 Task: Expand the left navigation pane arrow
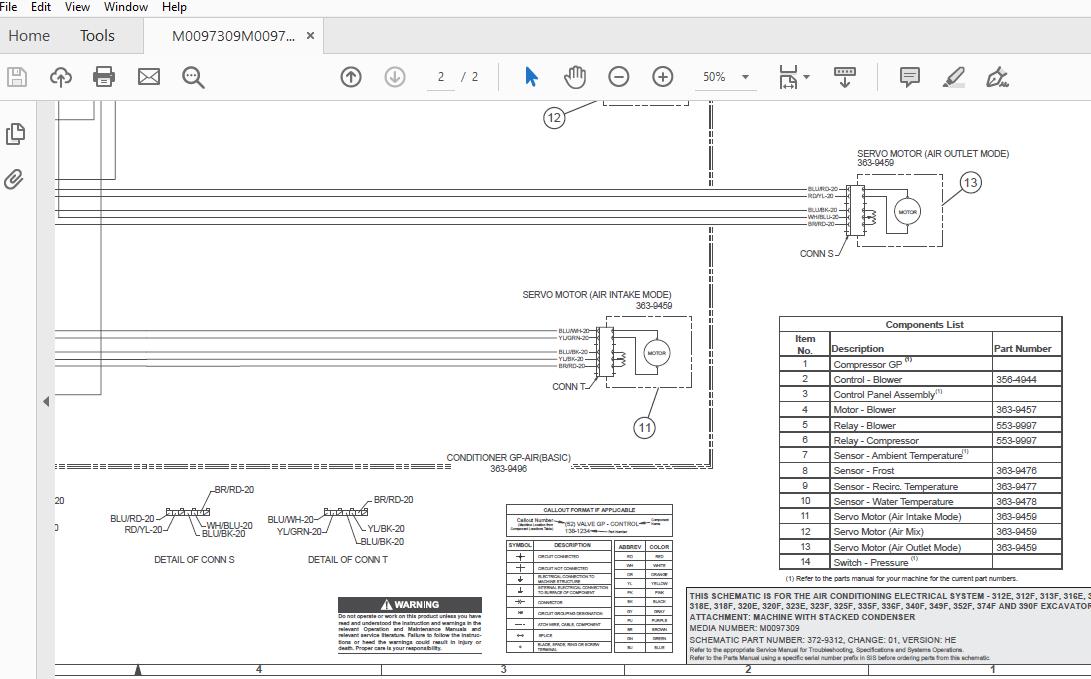(46, 401)
